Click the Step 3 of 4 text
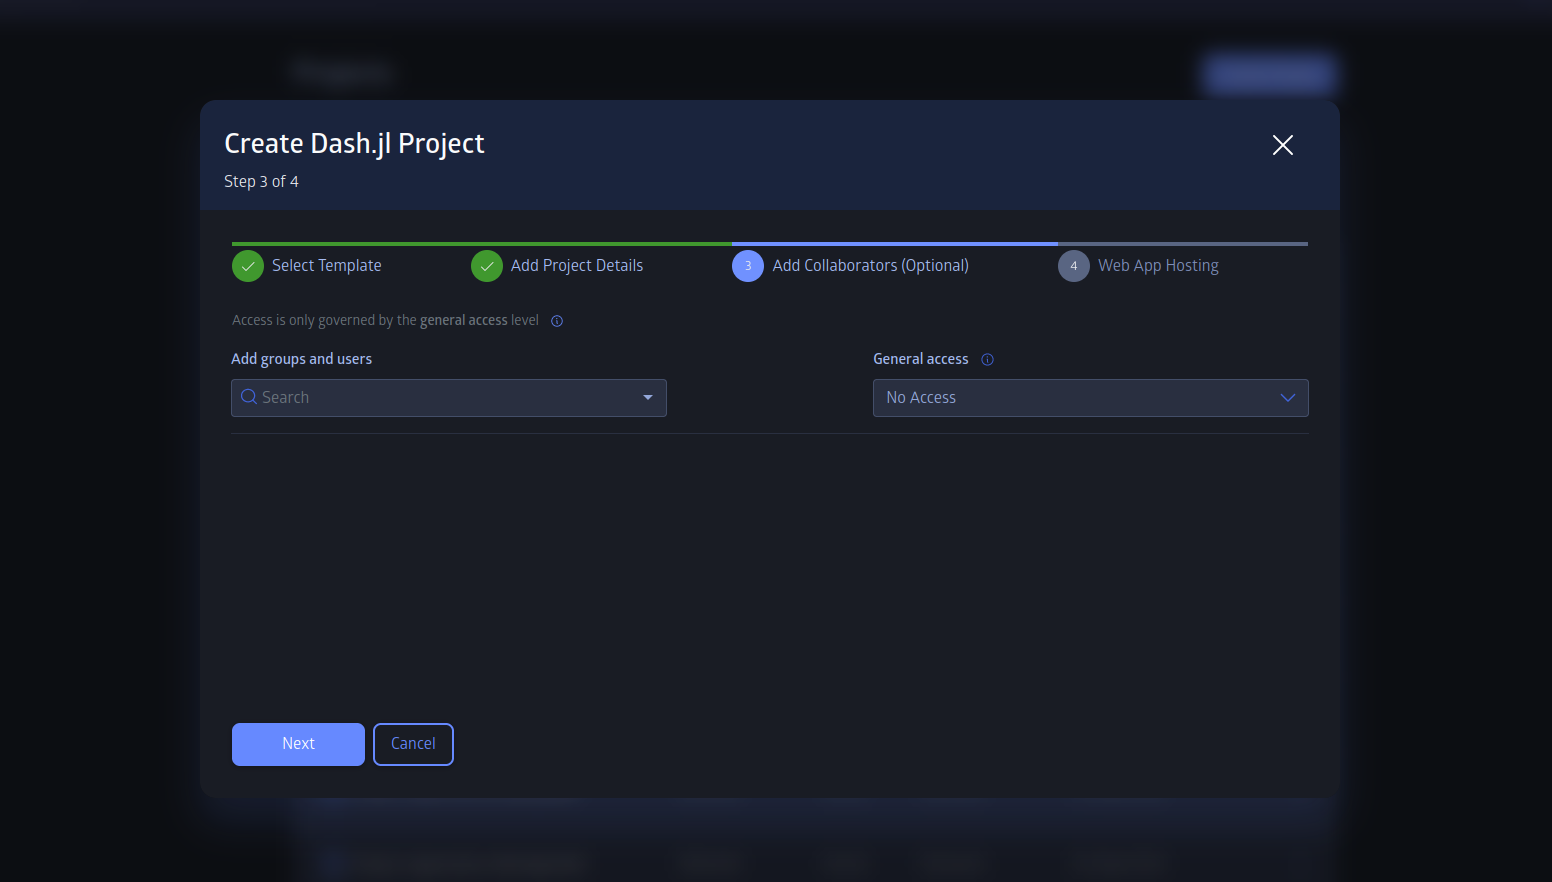Viewport: 1552px width, 882px height. 261,182
